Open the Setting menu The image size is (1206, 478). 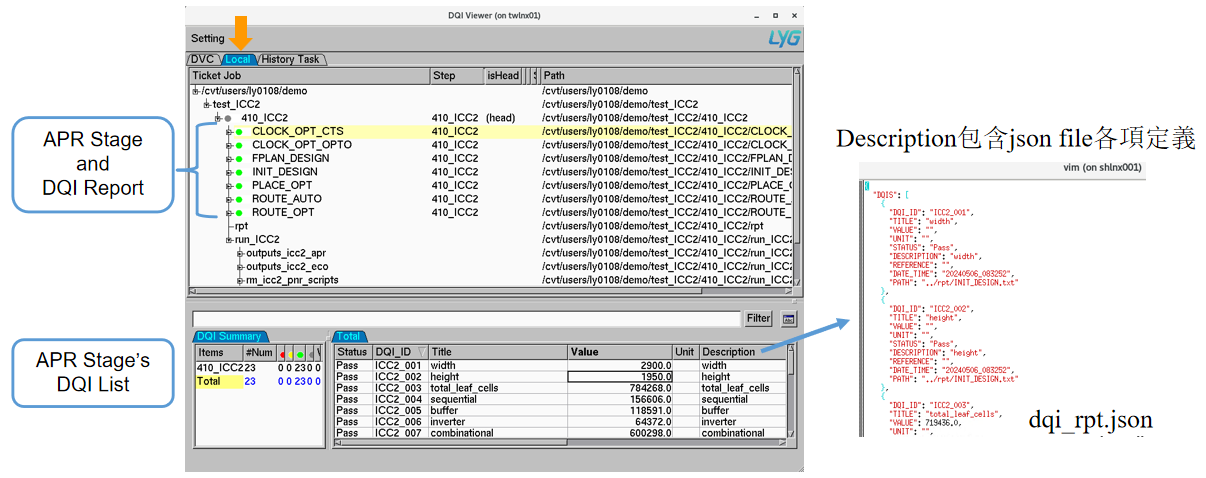pos(208,38)
